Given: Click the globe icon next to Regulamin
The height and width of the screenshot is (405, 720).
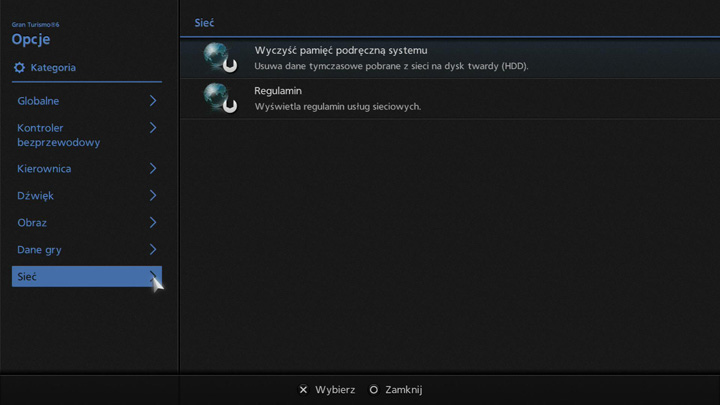Looking at the screenshot, I should coord(219,97).
